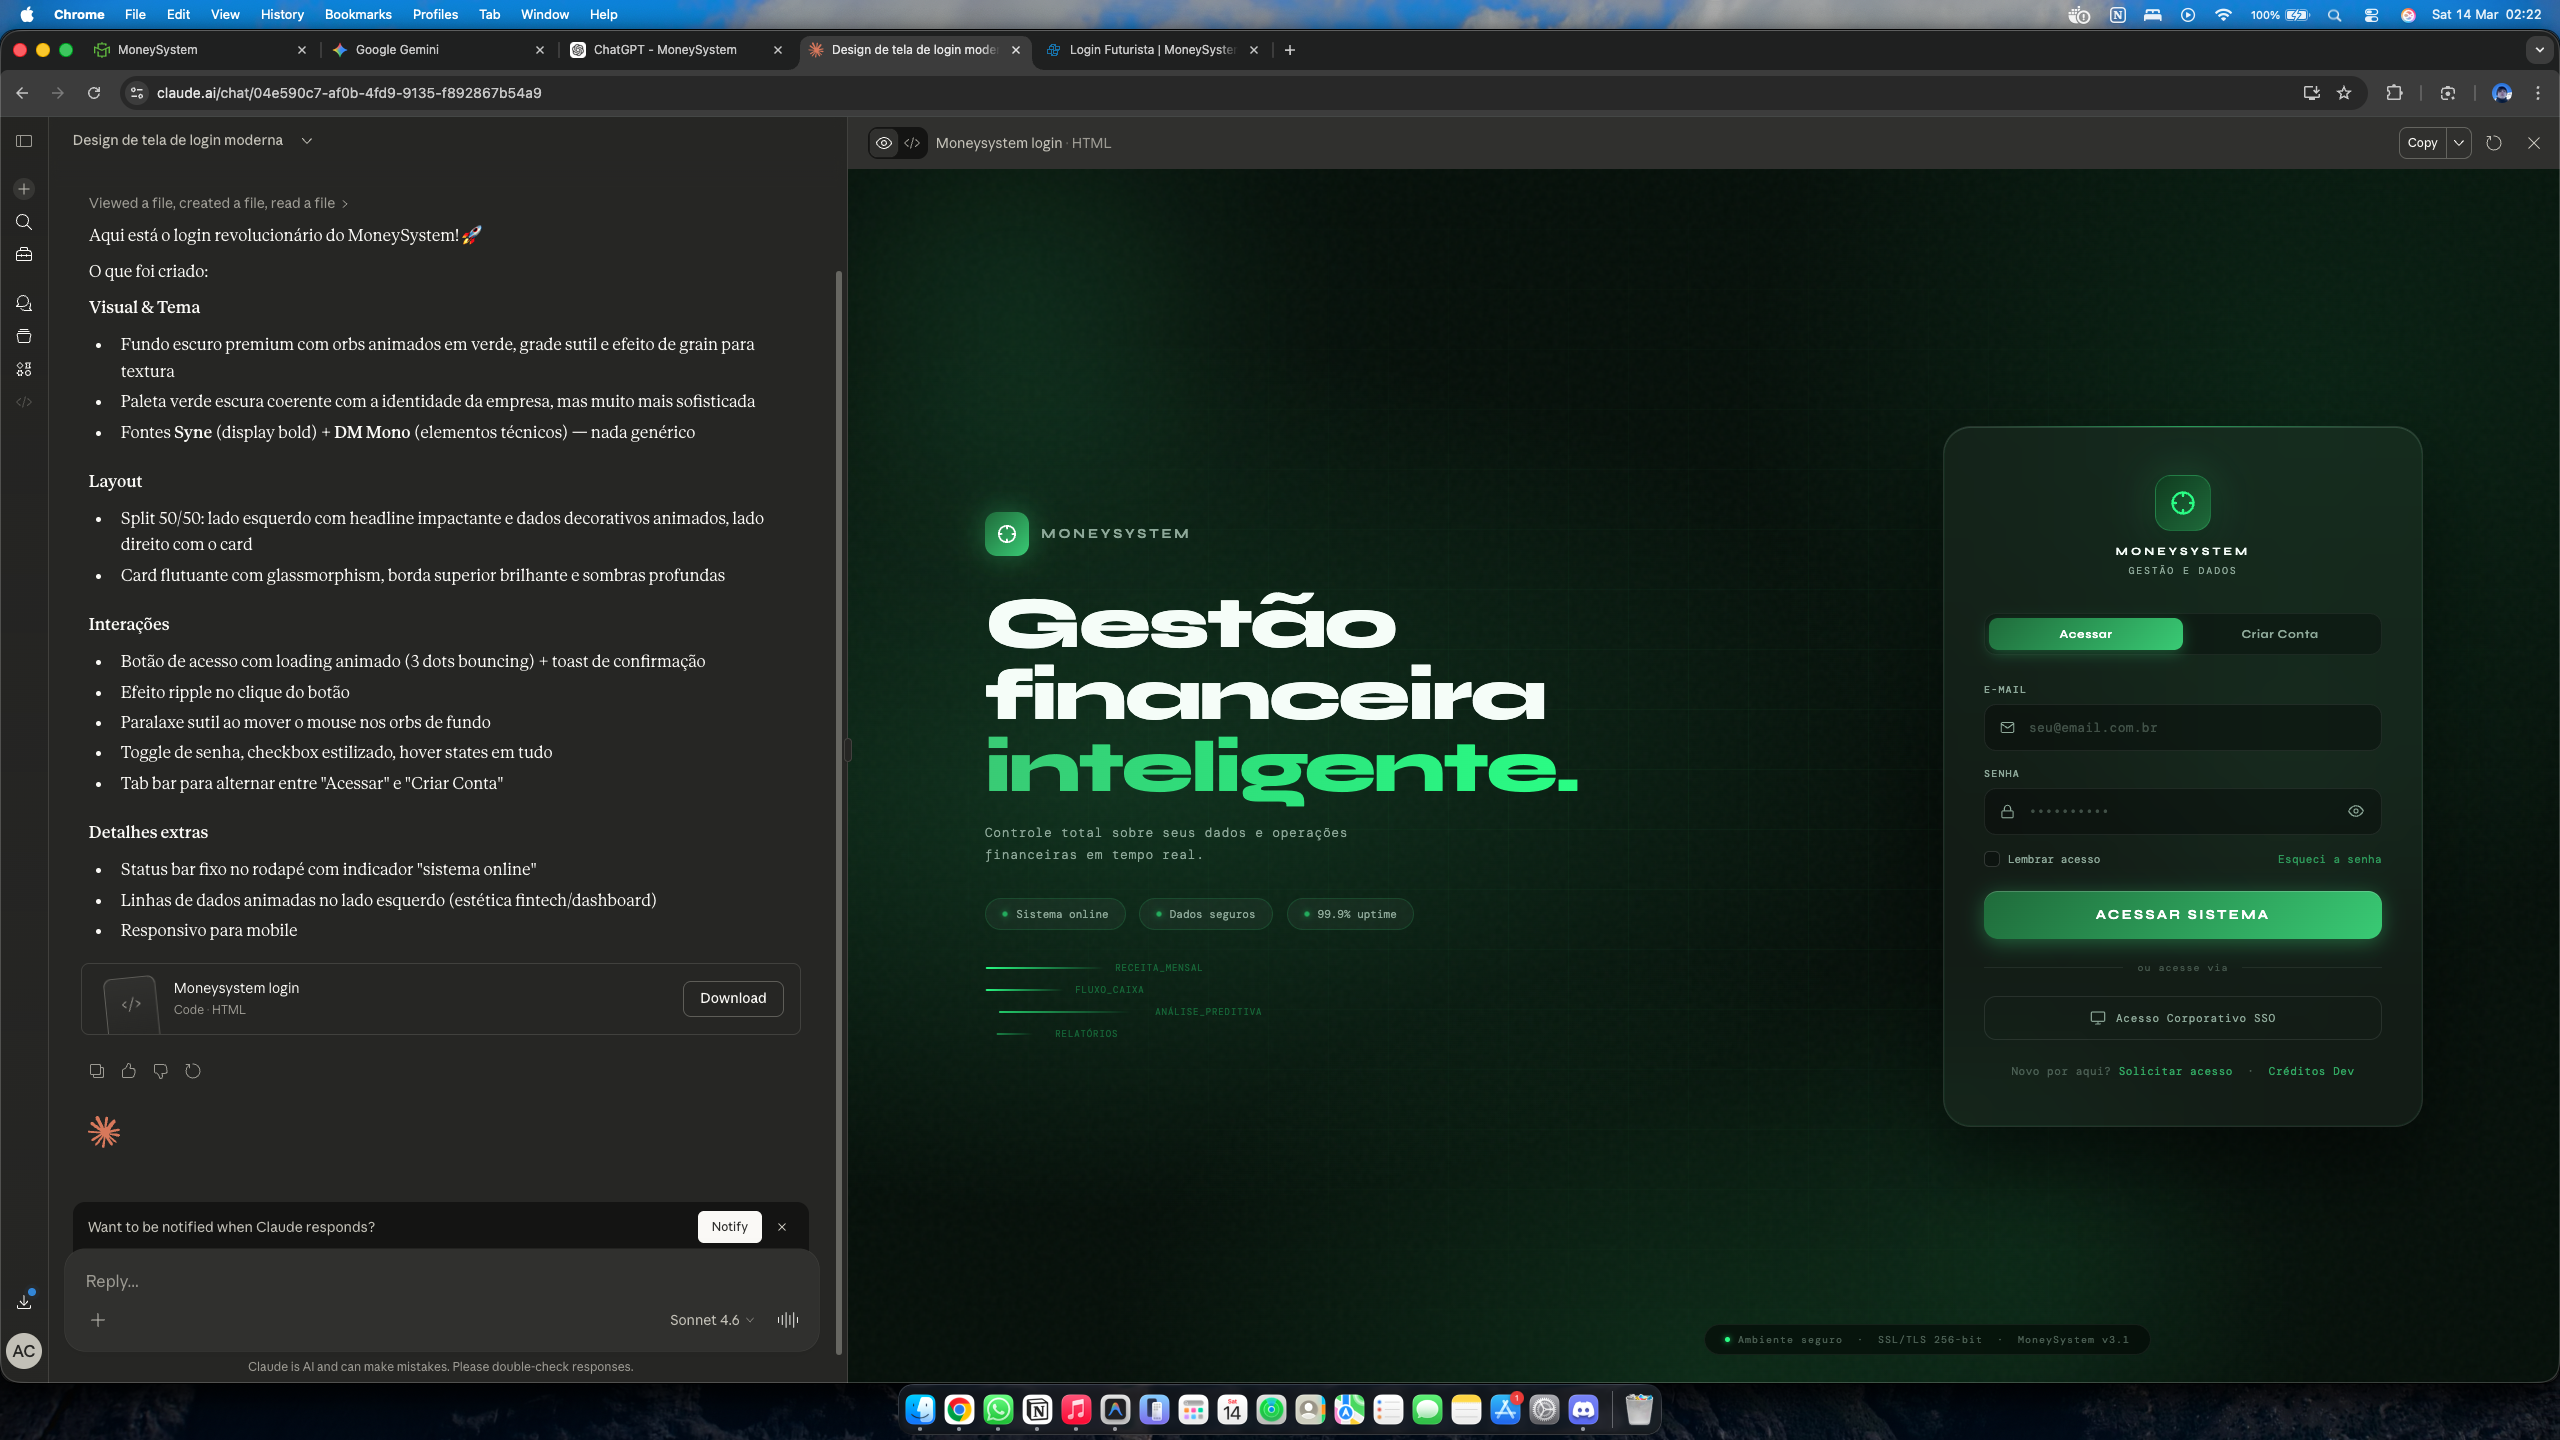Open the Sonnet 4.6 model selector

pyautogui.click(x=711, y=1320)
